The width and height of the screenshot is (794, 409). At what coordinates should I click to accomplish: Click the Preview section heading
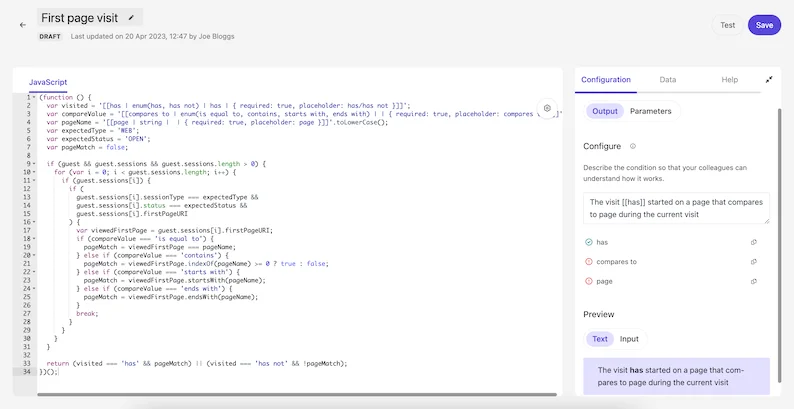(x=599, y=314)
